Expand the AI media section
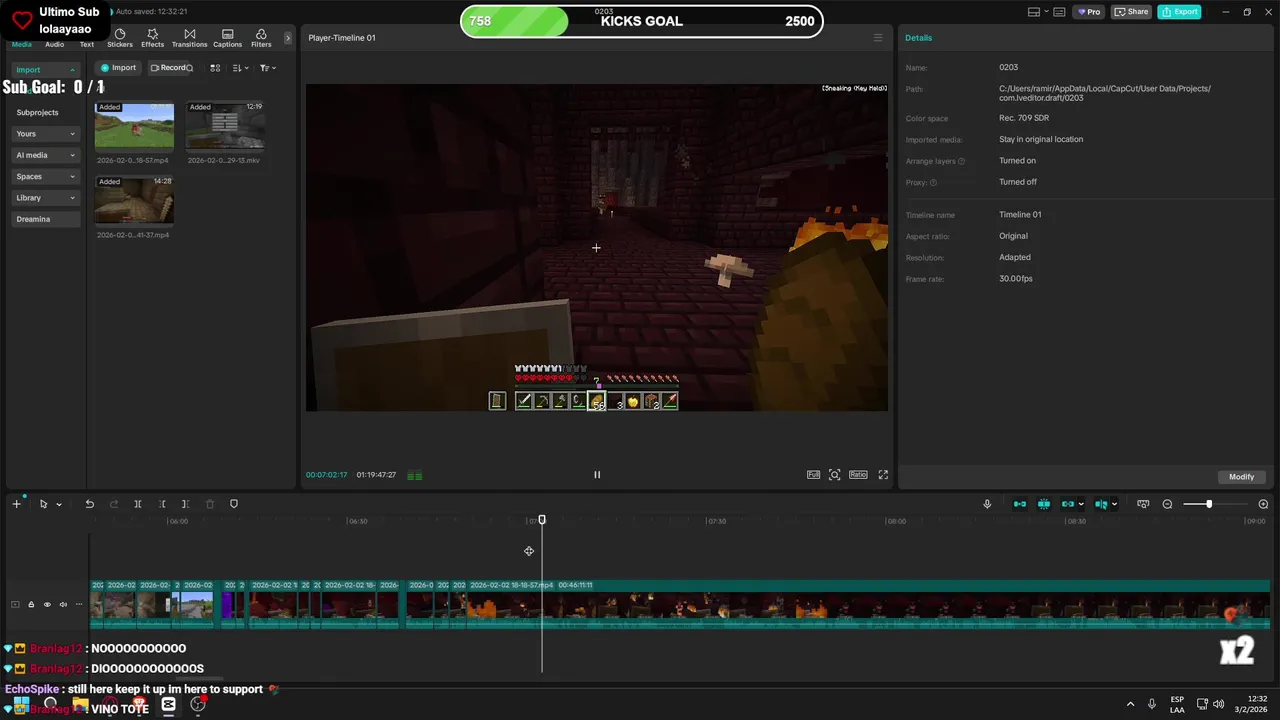 [x=46, y=155]
